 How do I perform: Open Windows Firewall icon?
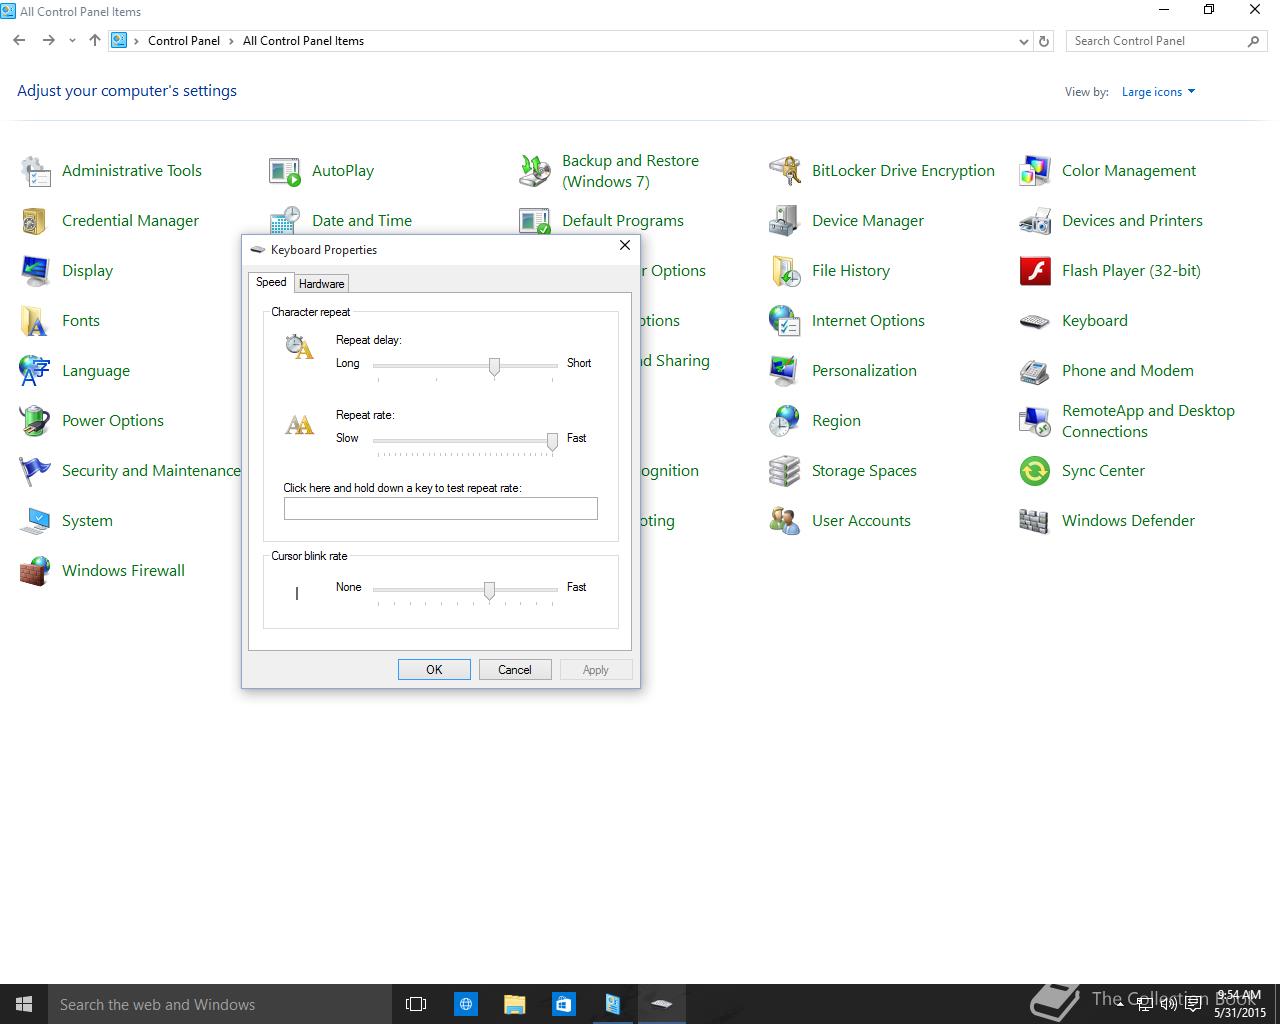(x=35, y=571)
